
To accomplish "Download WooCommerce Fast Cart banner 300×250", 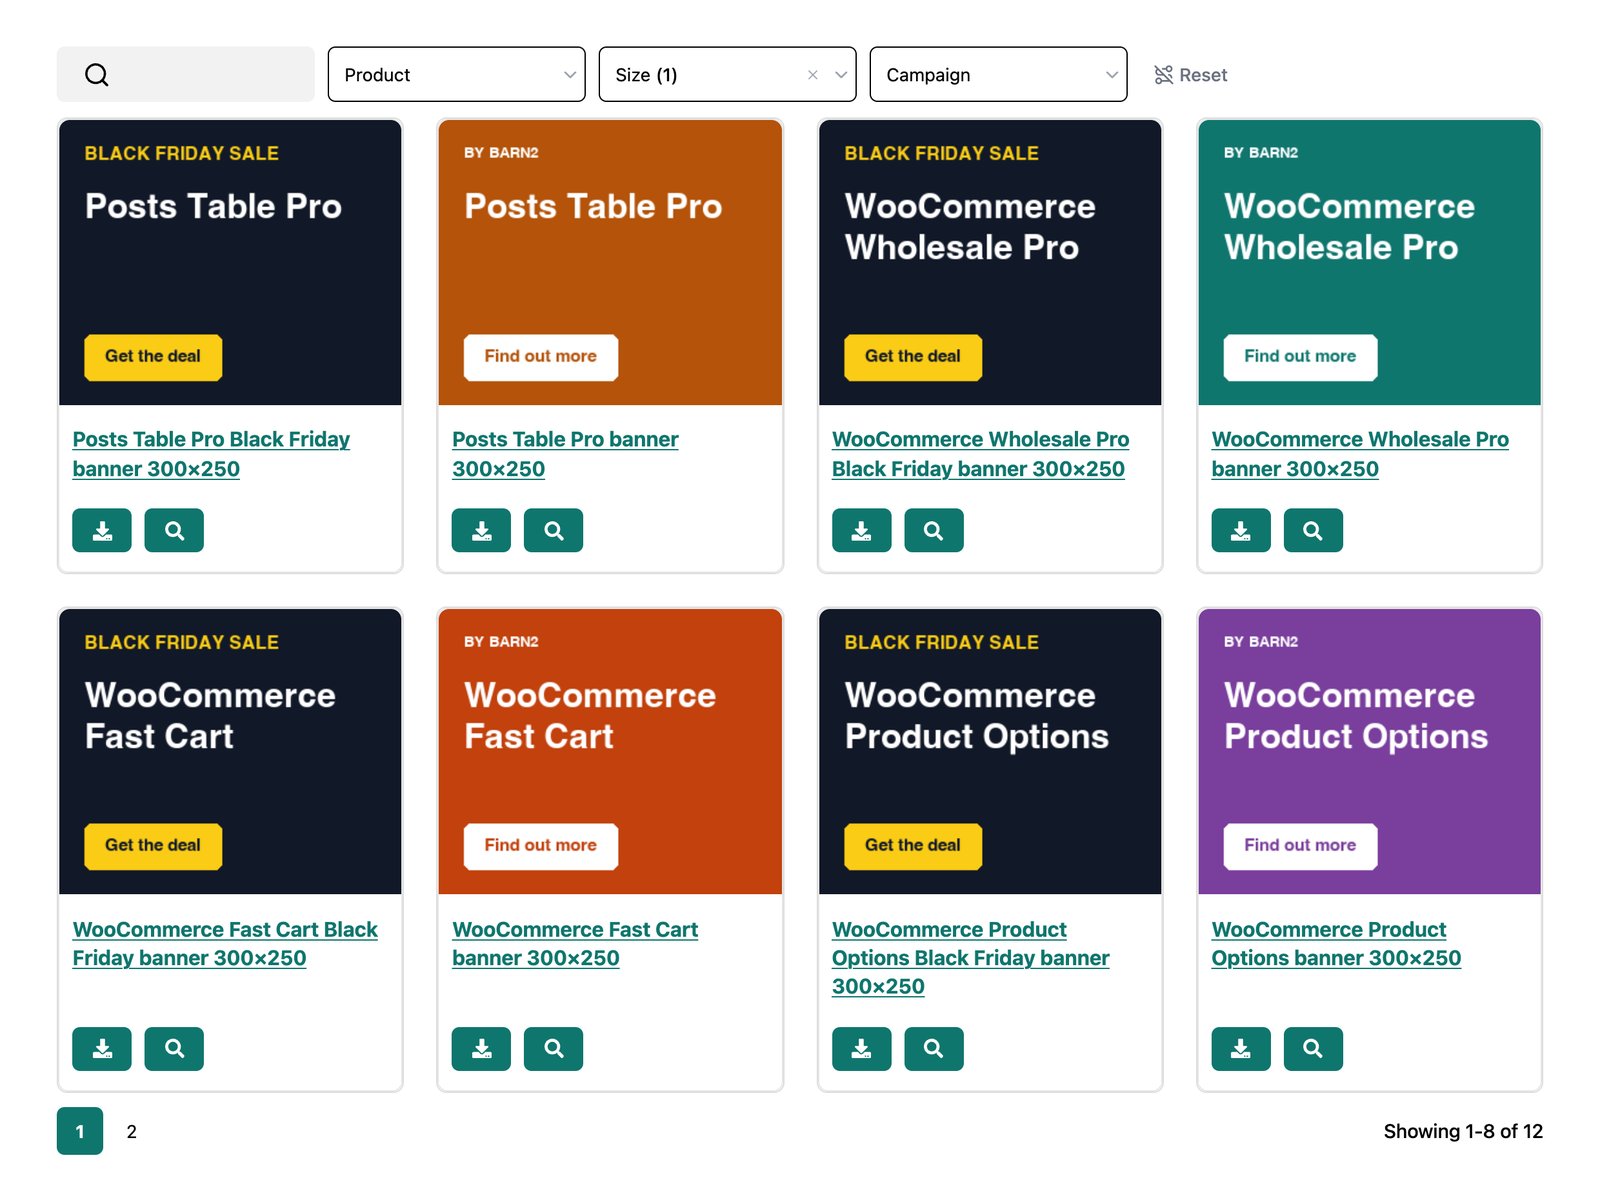I will coord(481,1049).
